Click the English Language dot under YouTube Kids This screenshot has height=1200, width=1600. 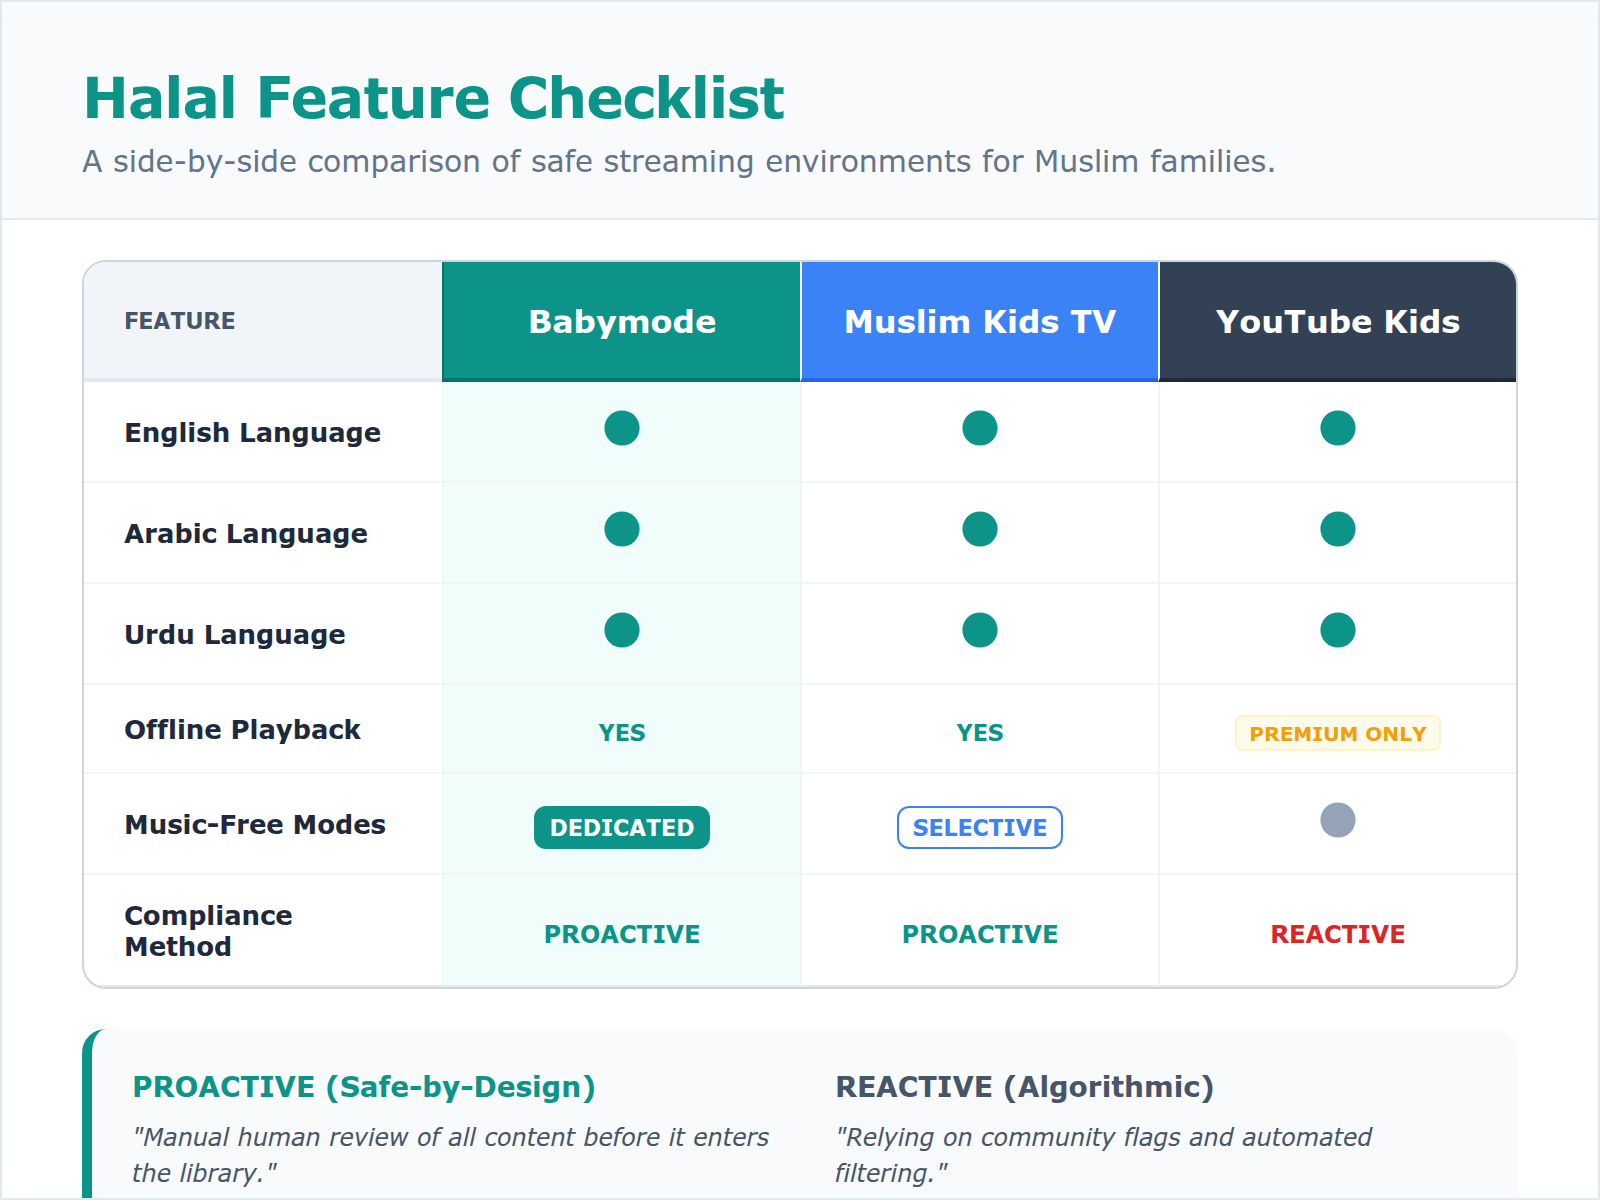point(1338,427)
